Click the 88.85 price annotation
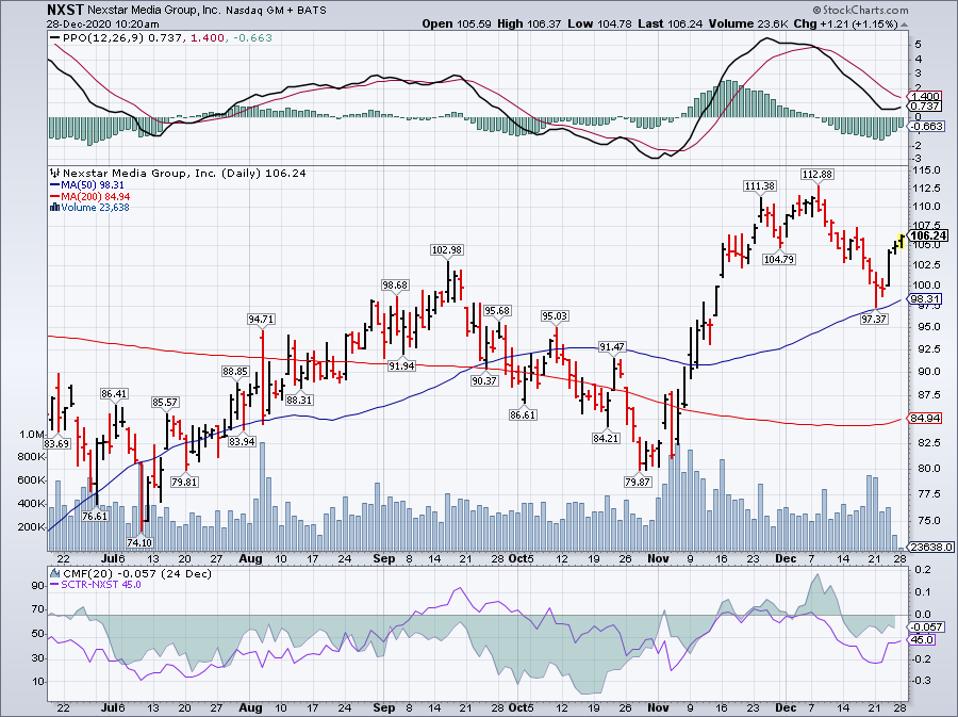This screenshot has width=958, height=717. [235, 371]
